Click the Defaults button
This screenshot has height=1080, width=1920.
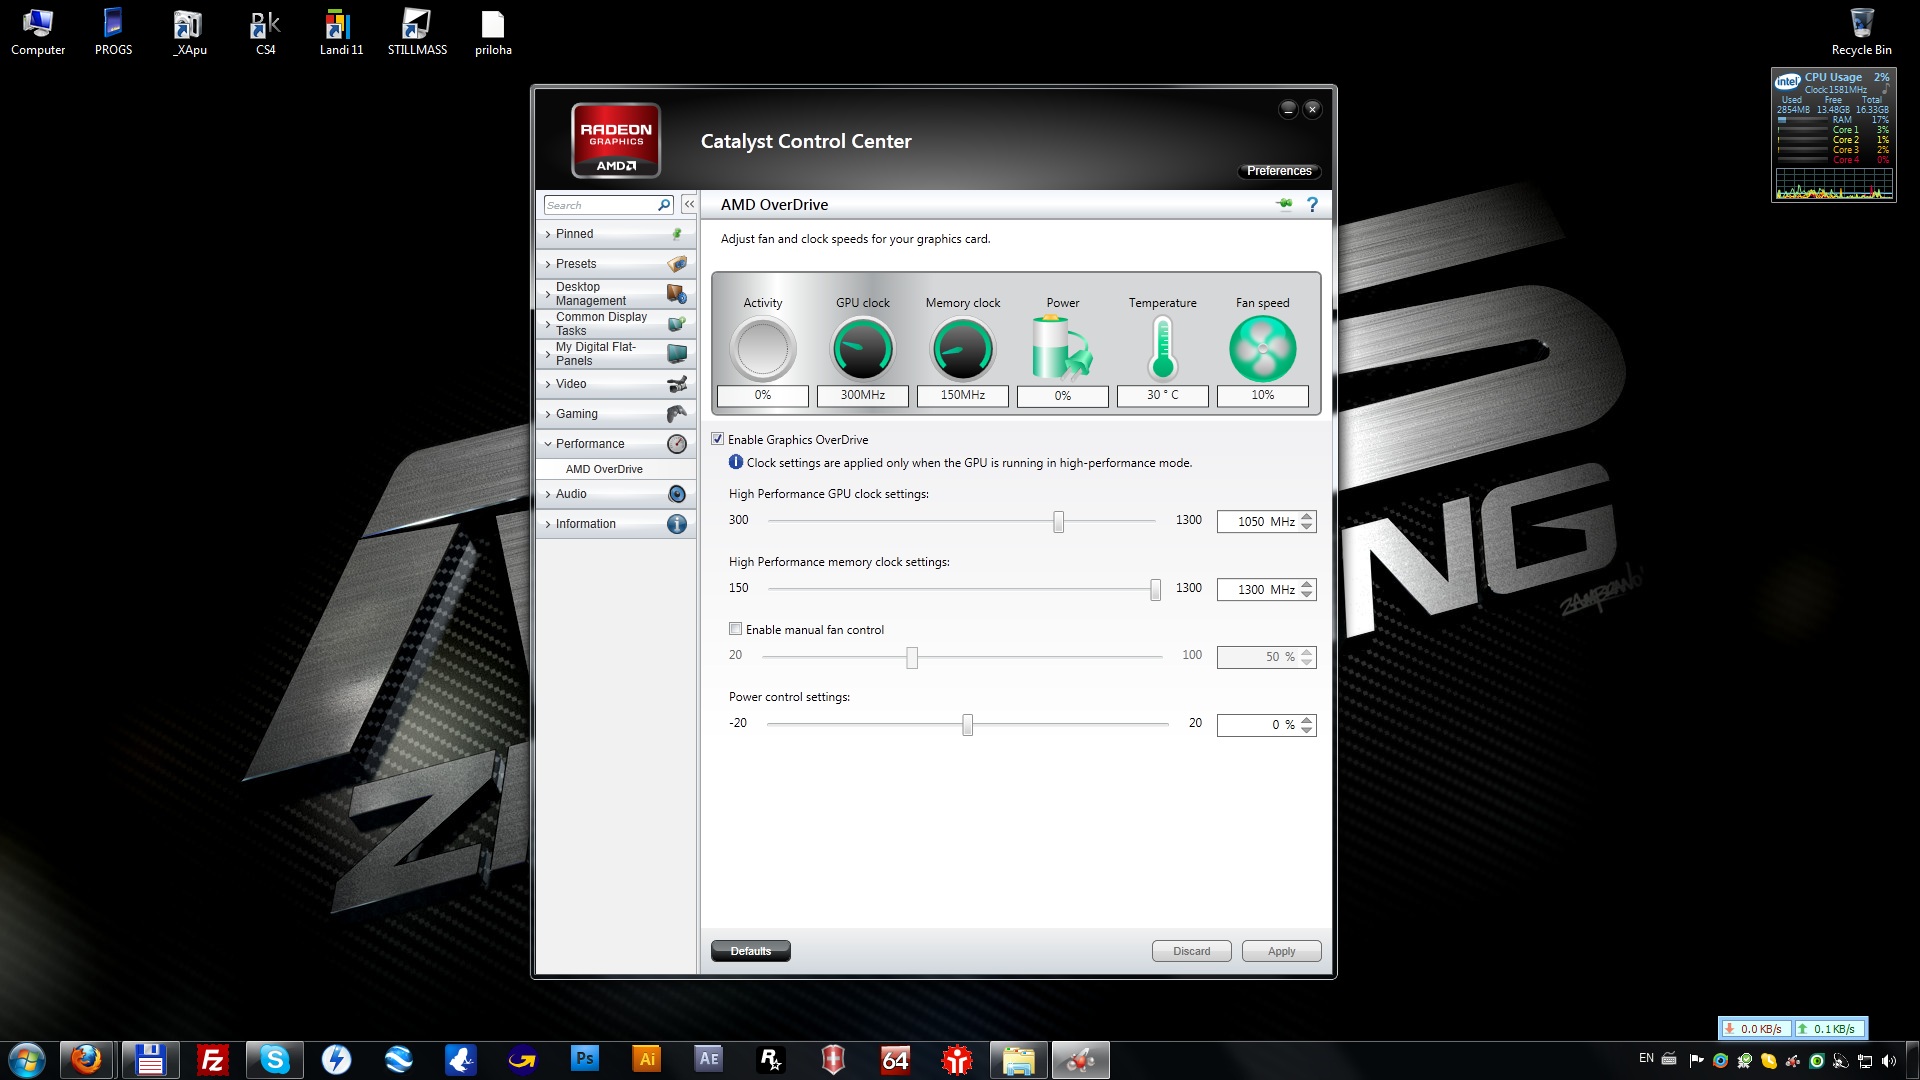point(751,951)
